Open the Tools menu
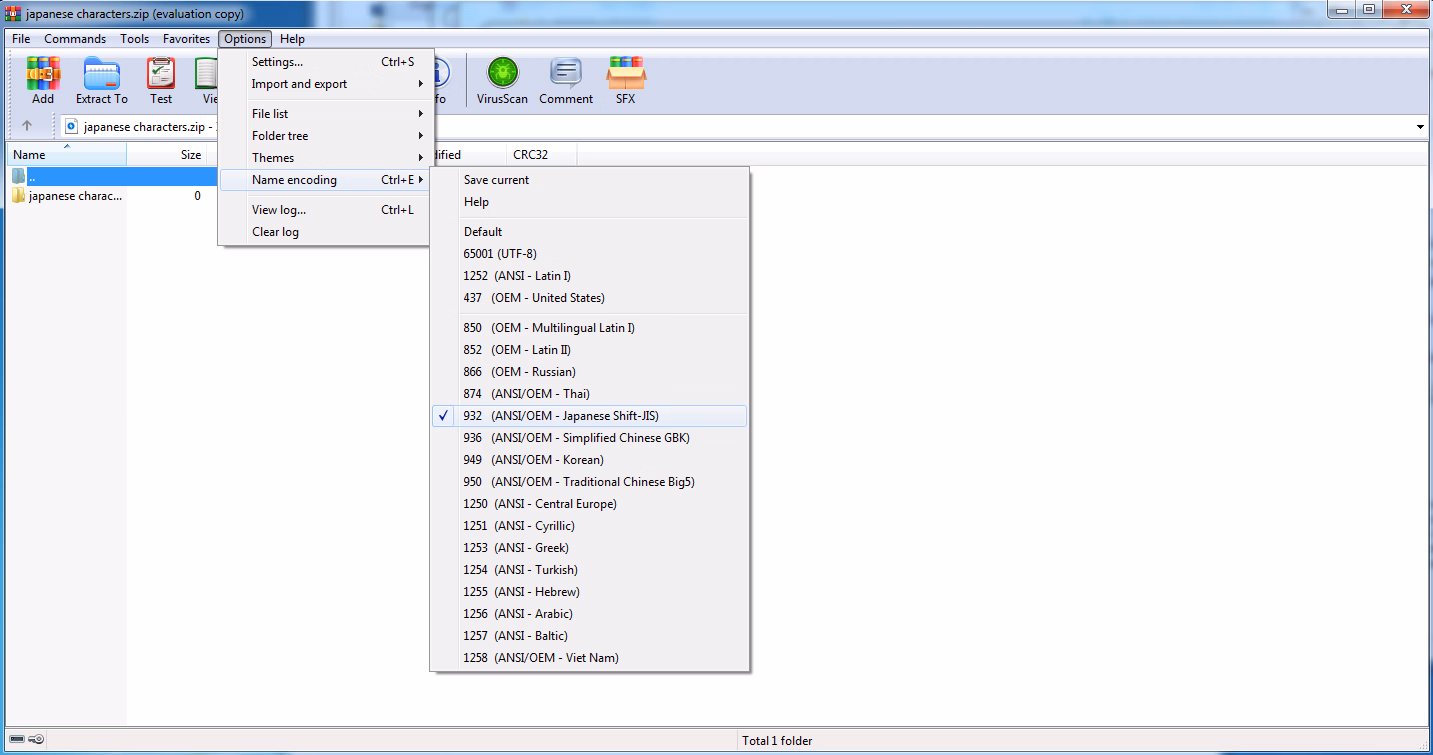The height and width of the screenshot is (755, 1433). [x=134, y=39]
